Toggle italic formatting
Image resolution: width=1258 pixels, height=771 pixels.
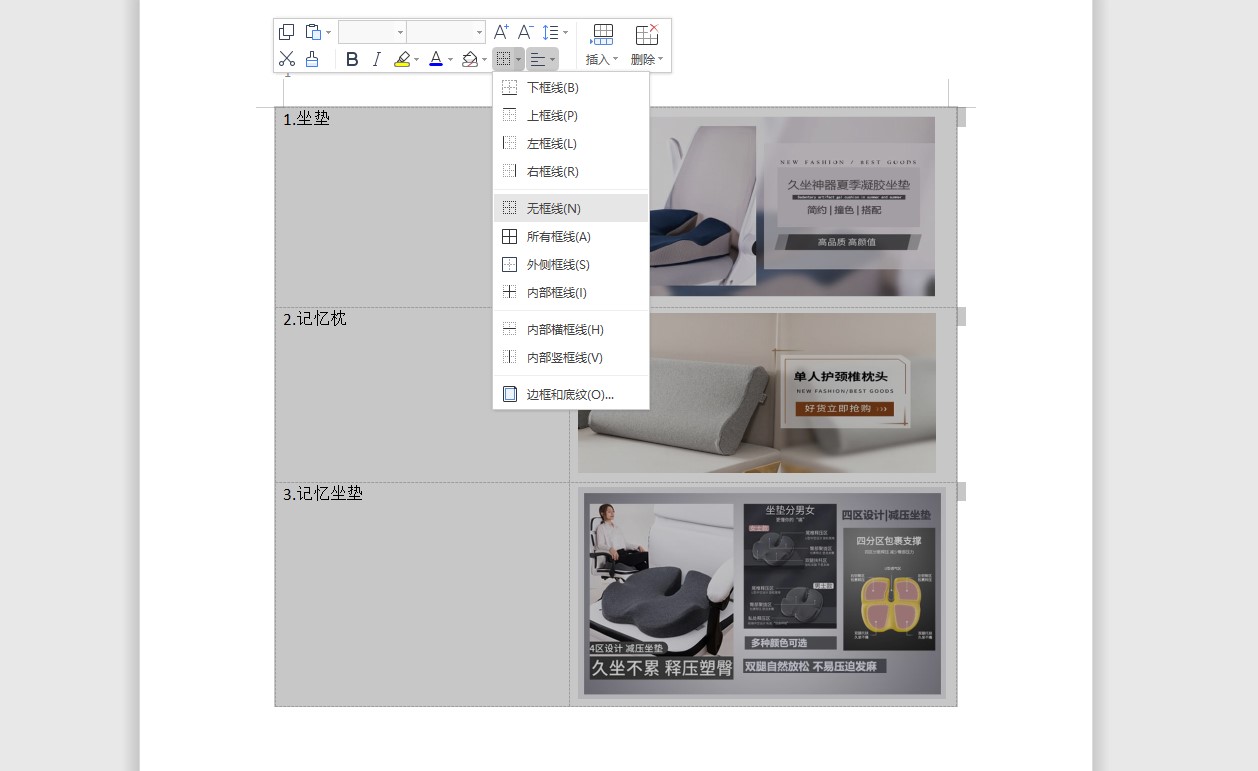pos(376,58)
